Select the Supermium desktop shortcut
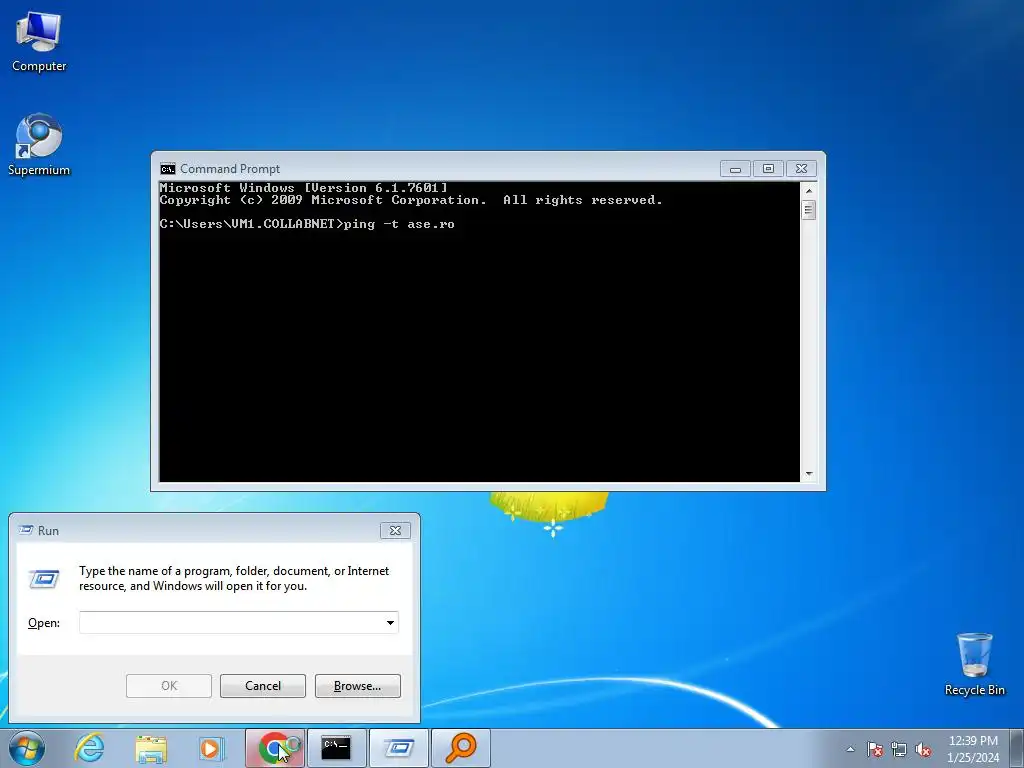 [x=39, y=145]
